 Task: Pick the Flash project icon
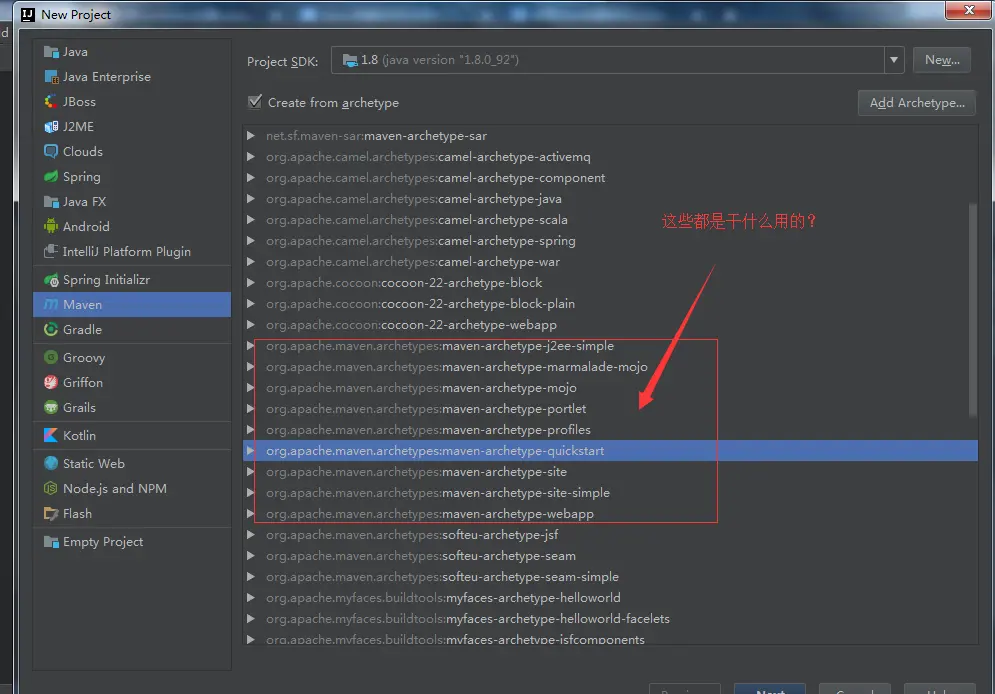pos(51,514)
